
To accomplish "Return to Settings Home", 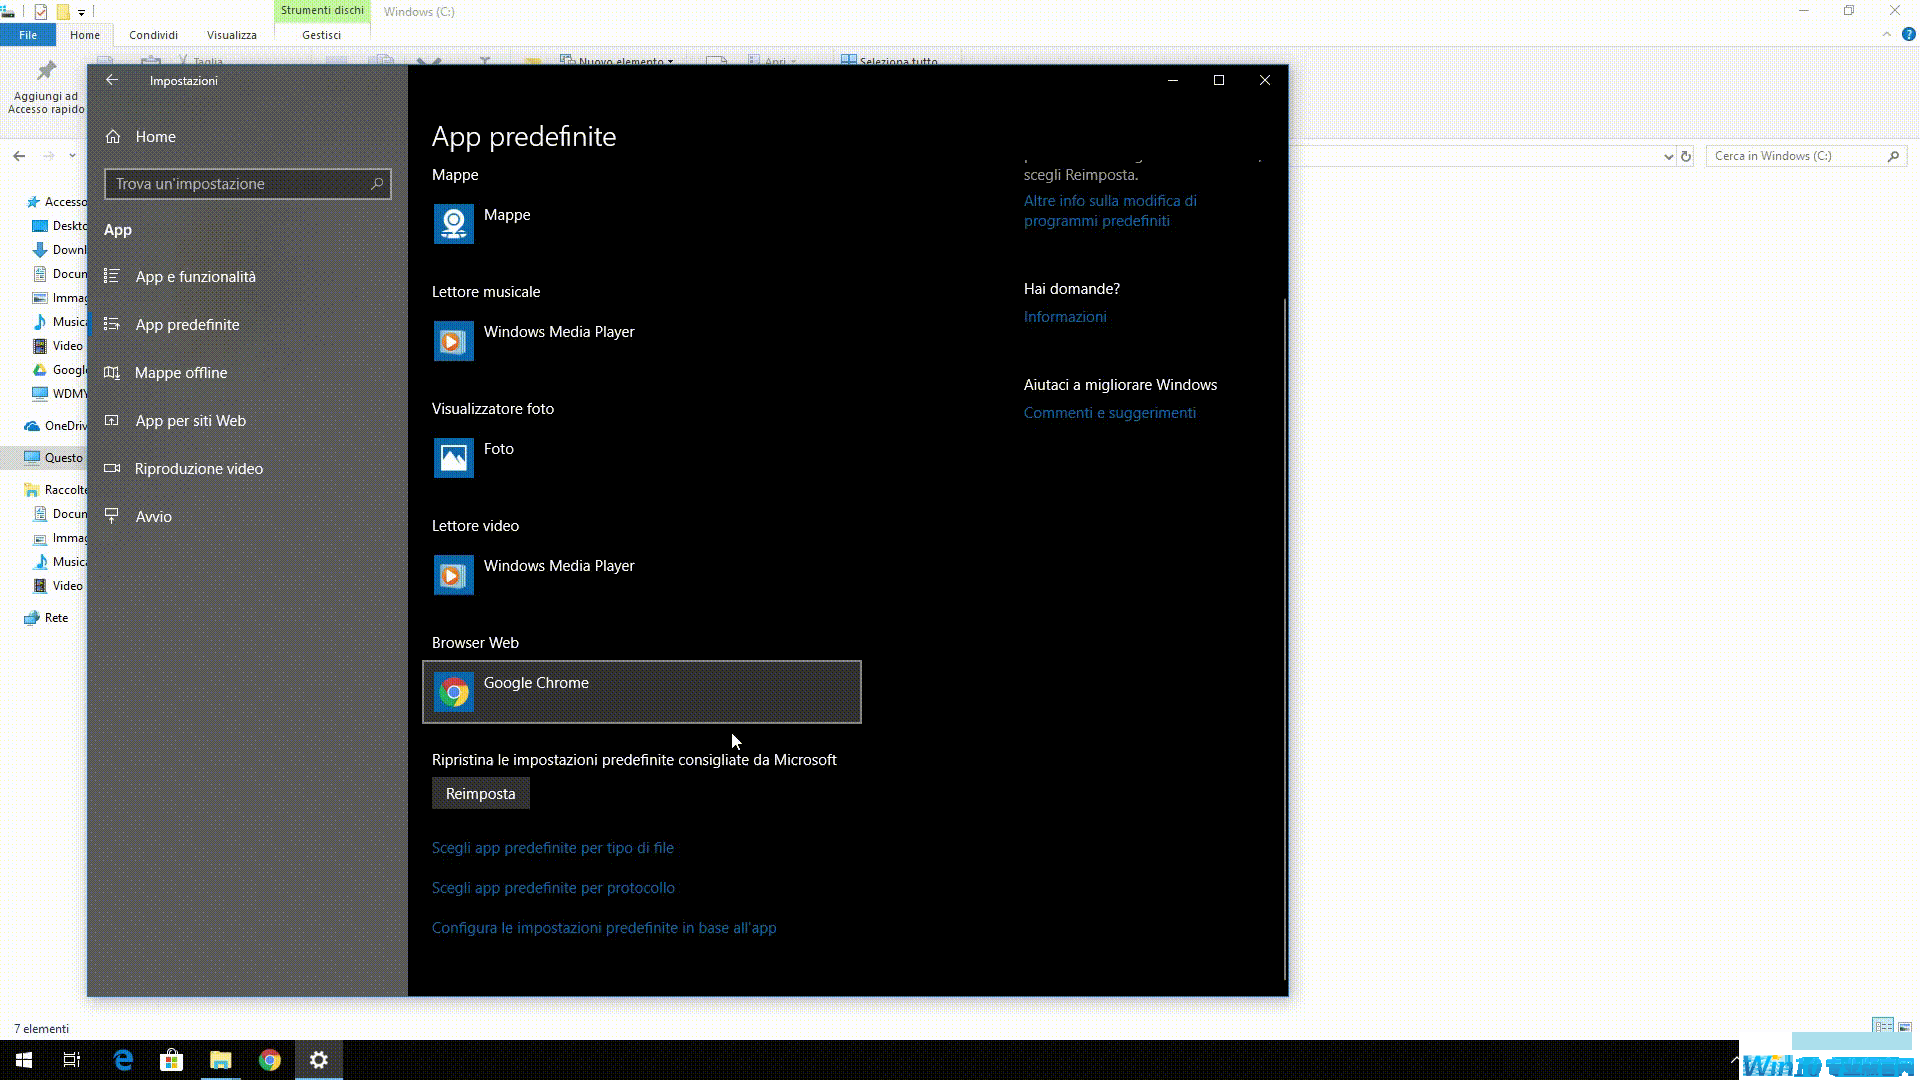I will 155,136.
